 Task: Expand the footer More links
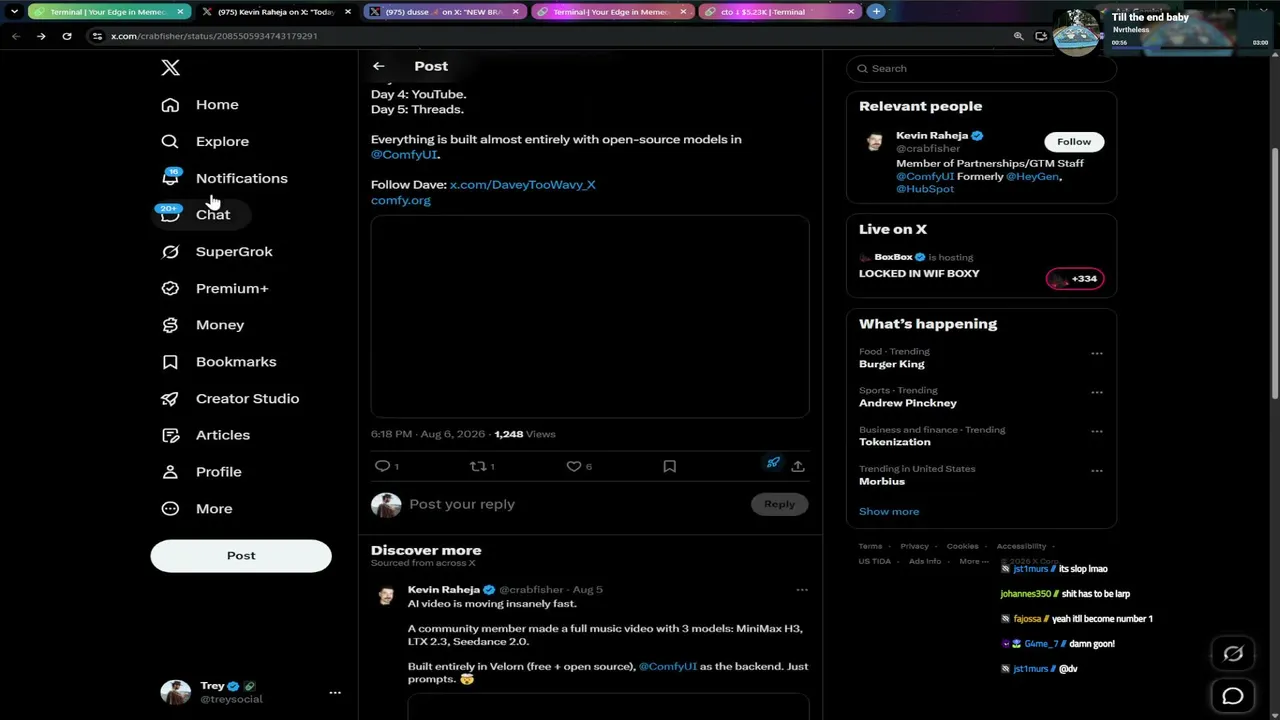(973, 561)
